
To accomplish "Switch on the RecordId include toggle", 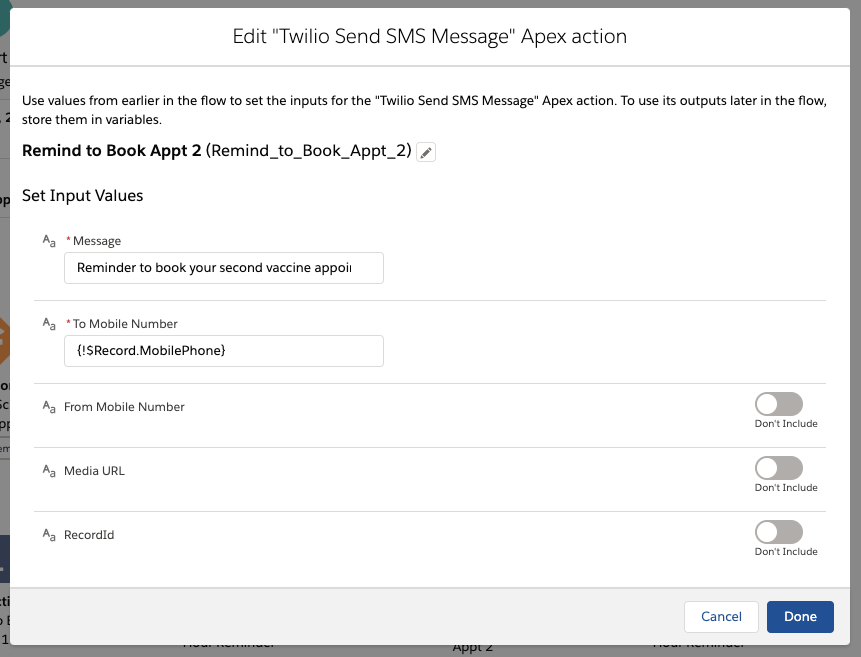I will (779, 532).
